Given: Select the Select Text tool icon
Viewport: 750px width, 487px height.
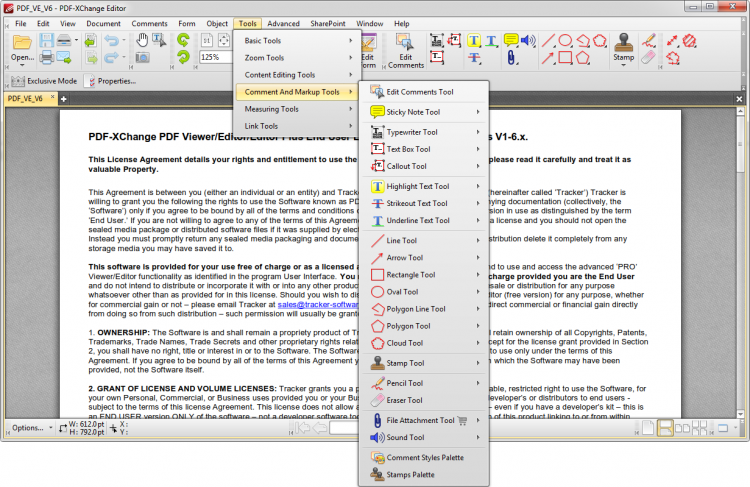Looking at the screenshot, I should coord(159,40).
